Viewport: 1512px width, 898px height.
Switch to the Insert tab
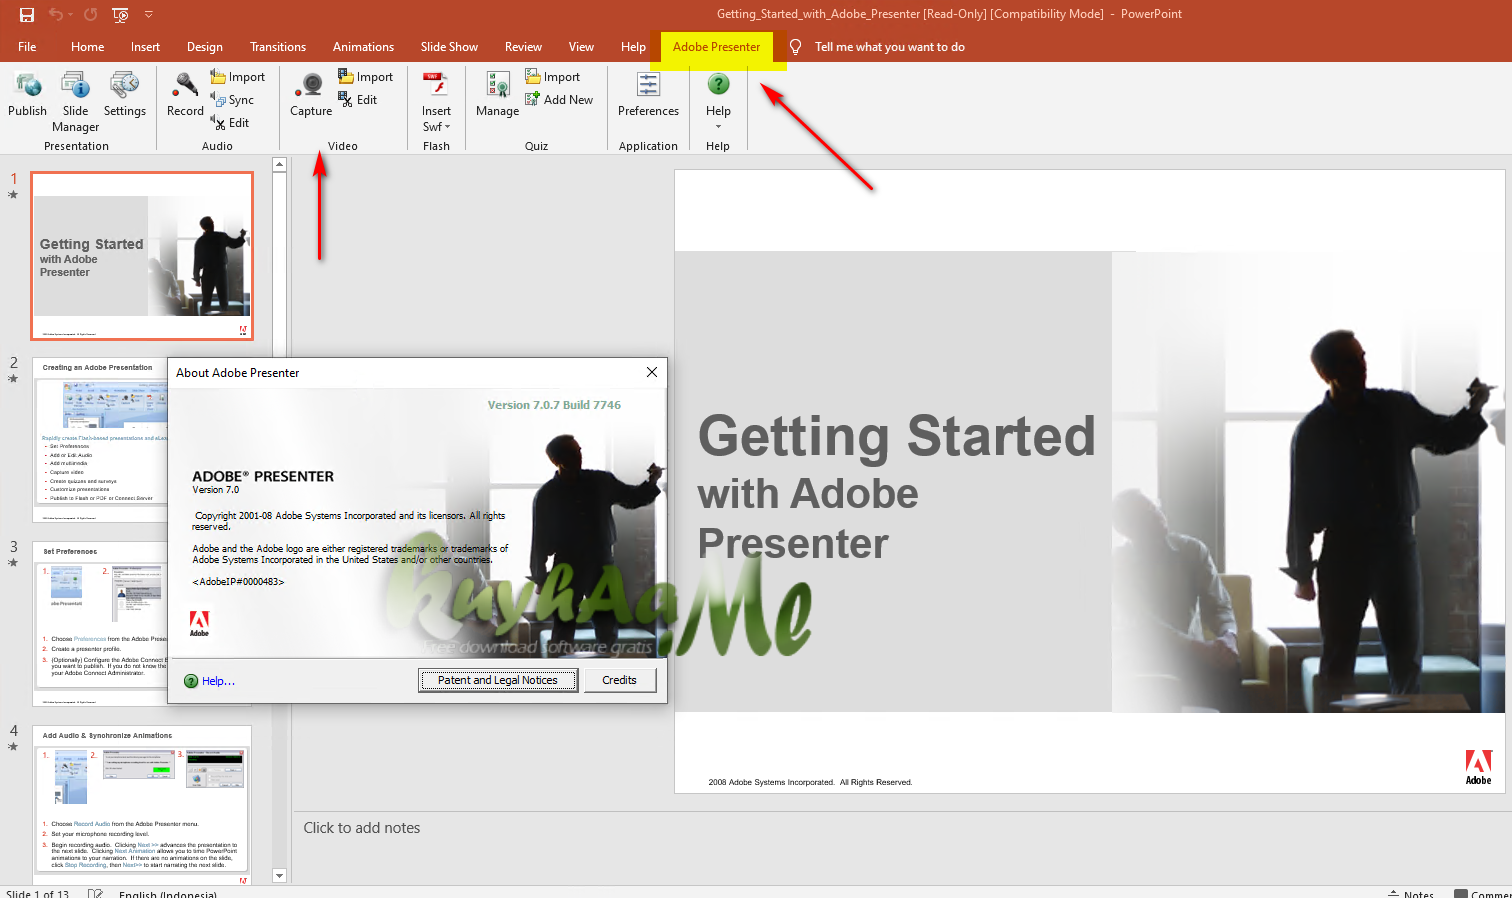point(145,47)
